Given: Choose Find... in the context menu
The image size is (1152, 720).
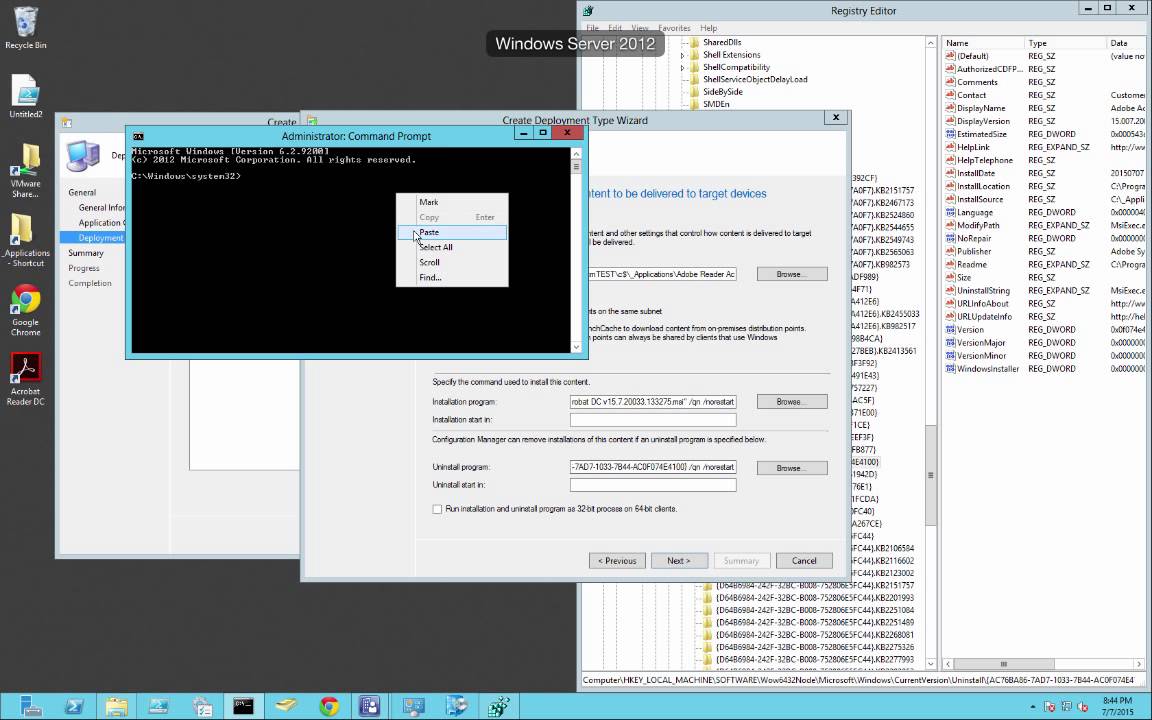Looking at the screenshot, I should click(x=452, y=277).
